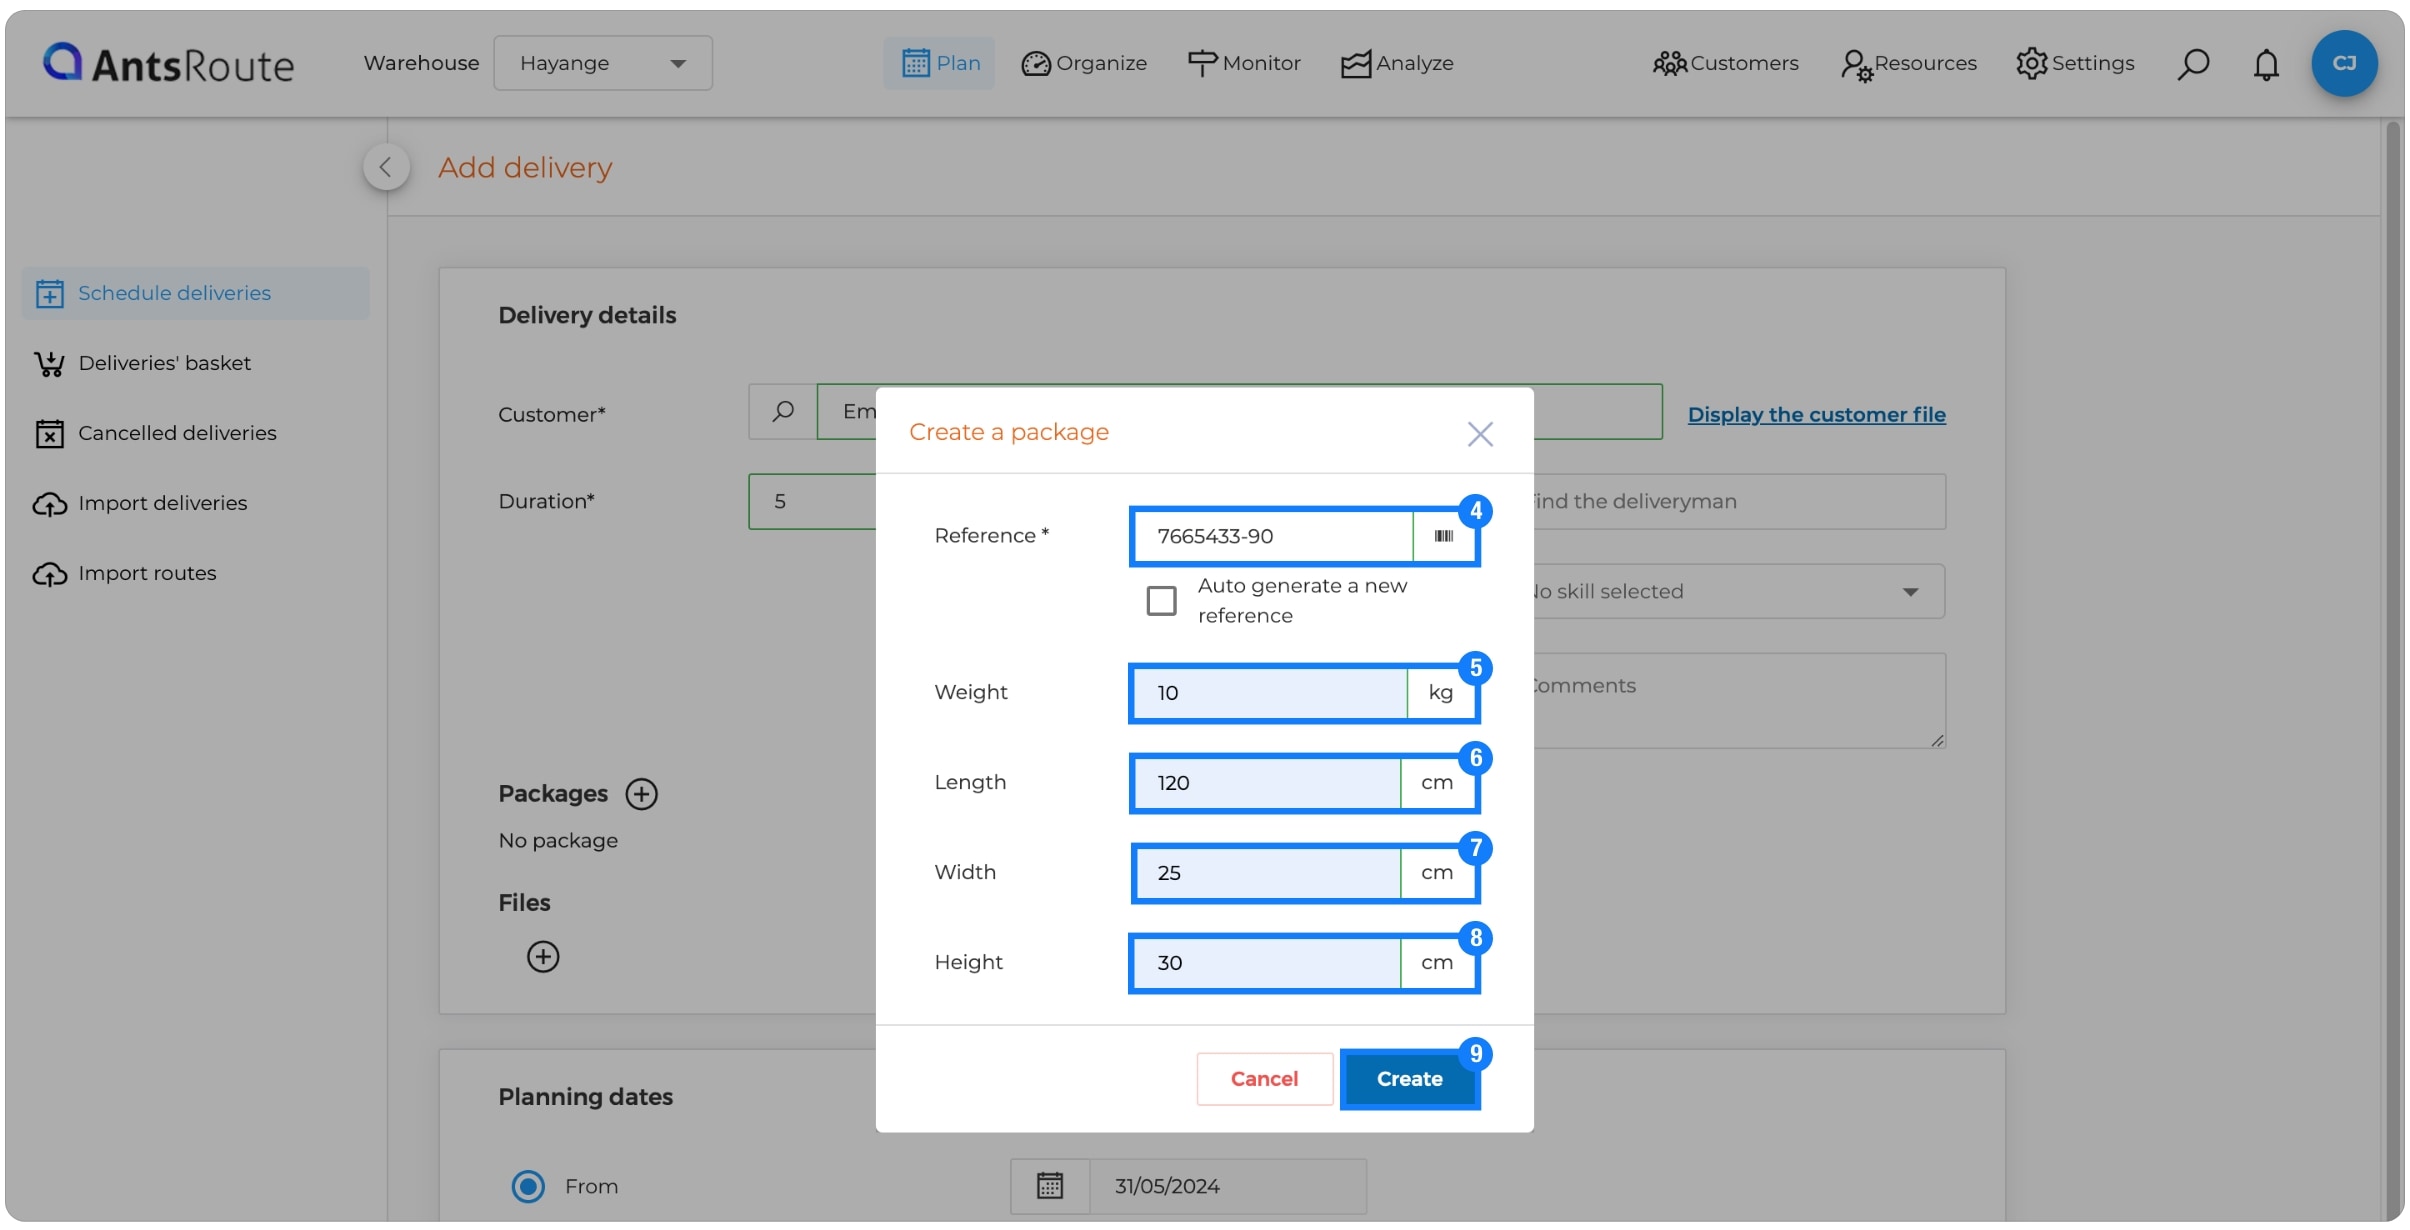
Task: Click the search magnifier in header
Action: pos(2193,64)
